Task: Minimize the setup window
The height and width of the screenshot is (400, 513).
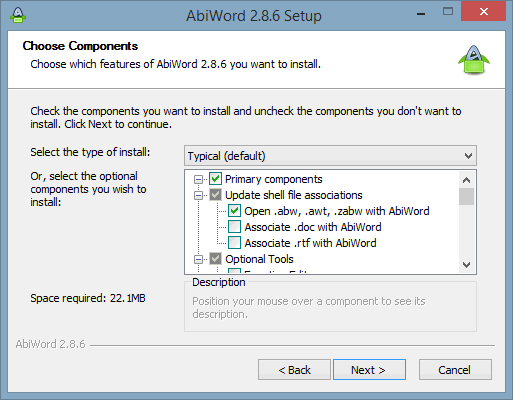Action: point(421,13)
